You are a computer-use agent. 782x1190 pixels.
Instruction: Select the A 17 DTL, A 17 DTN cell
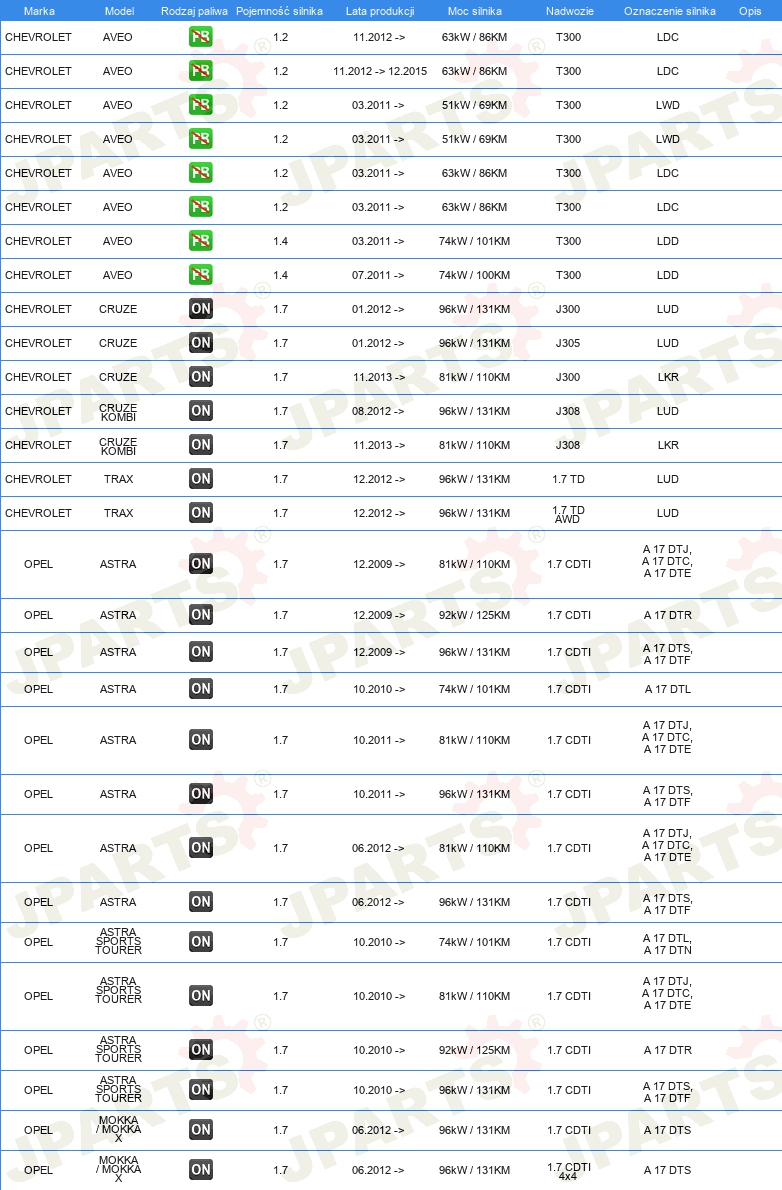pyautogui.click(x=668, y=944)
